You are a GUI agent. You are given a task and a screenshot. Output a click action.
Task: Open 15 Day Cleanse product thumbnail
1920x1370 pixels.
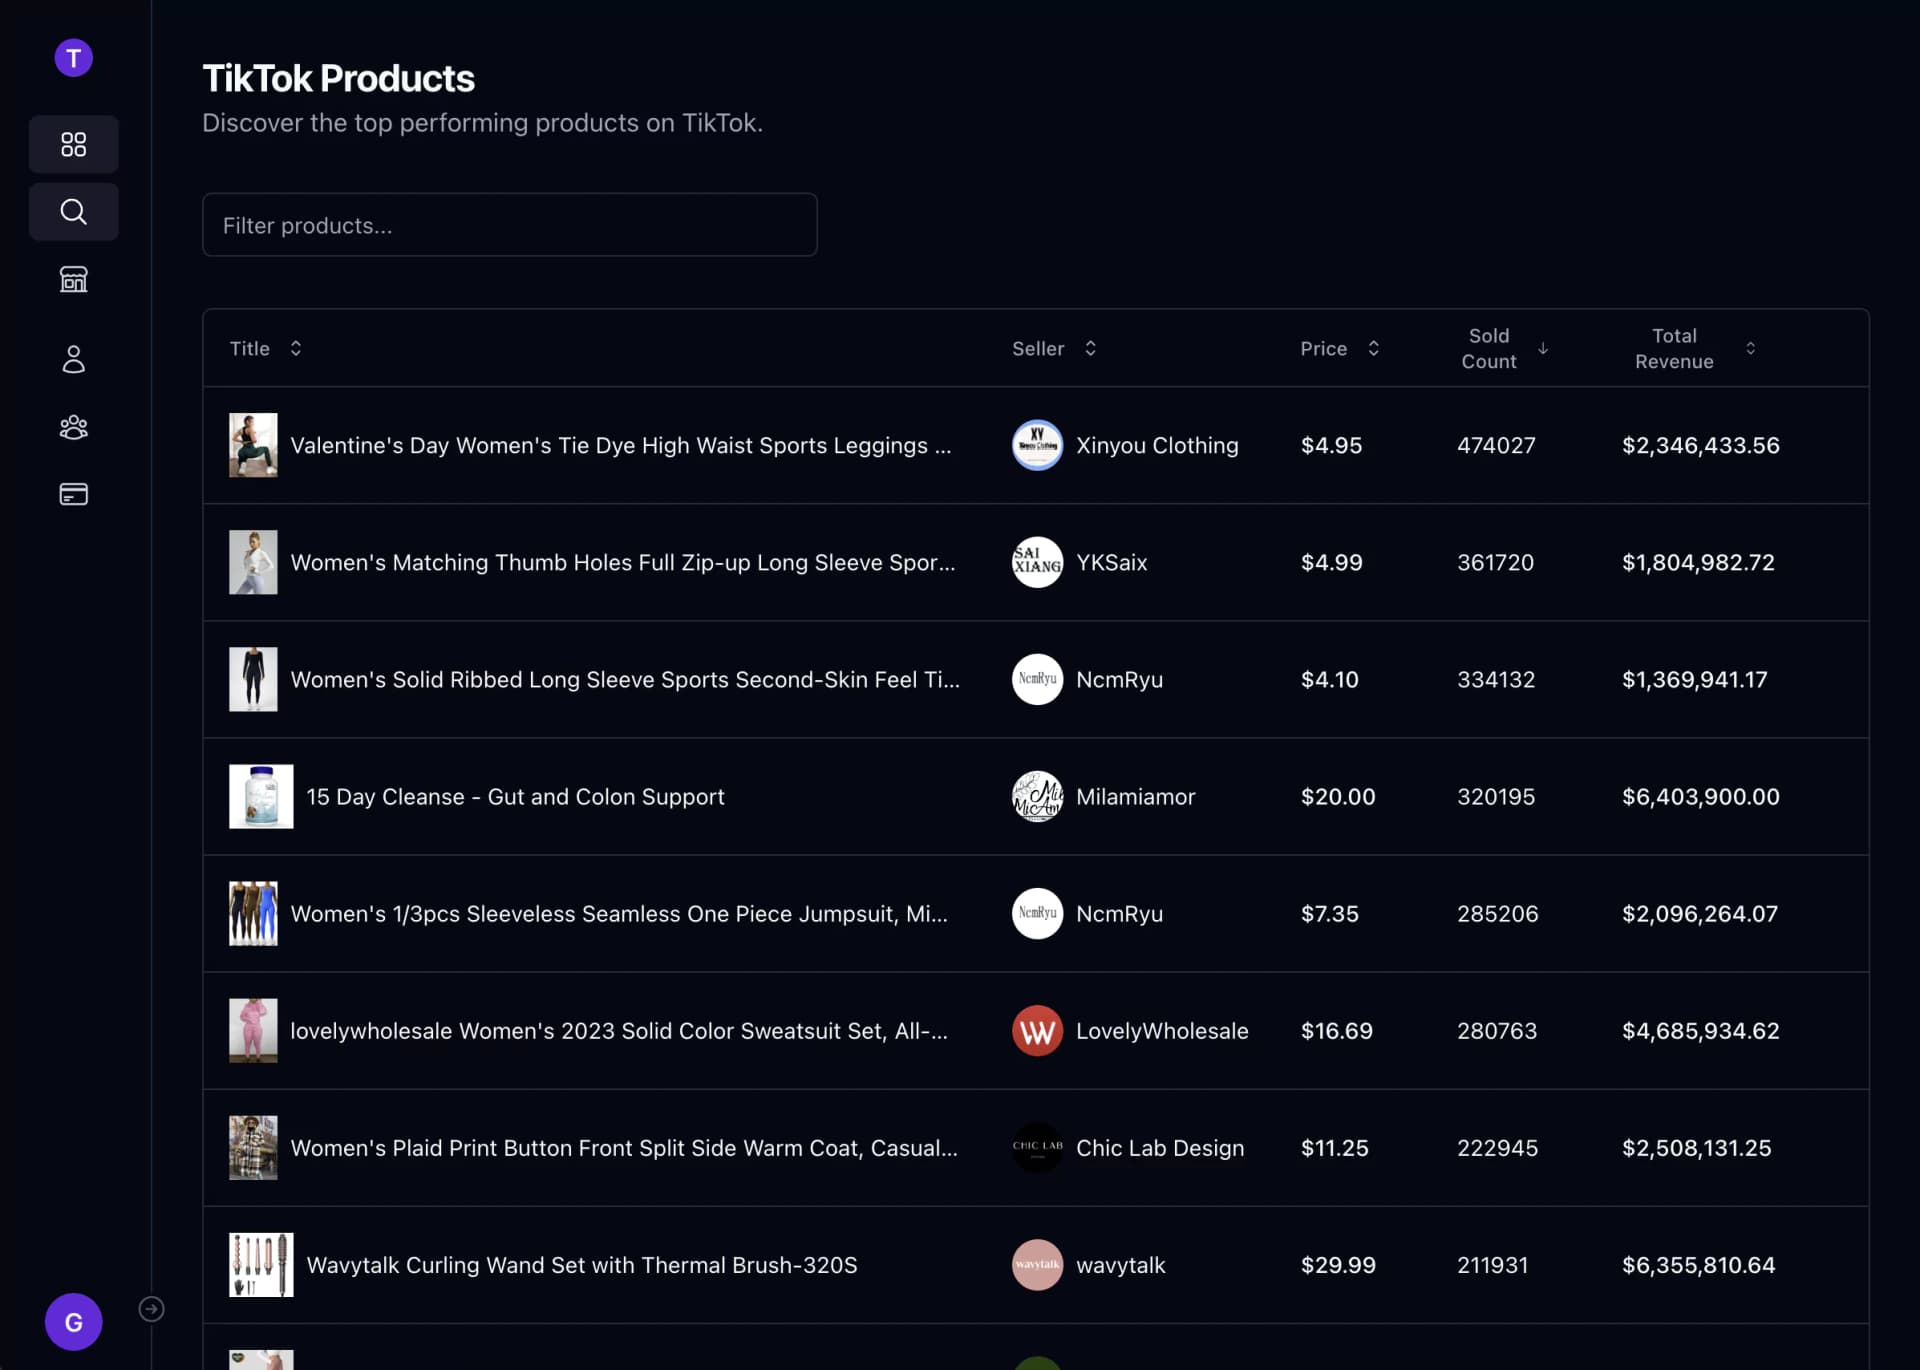[x=261, y=796]
